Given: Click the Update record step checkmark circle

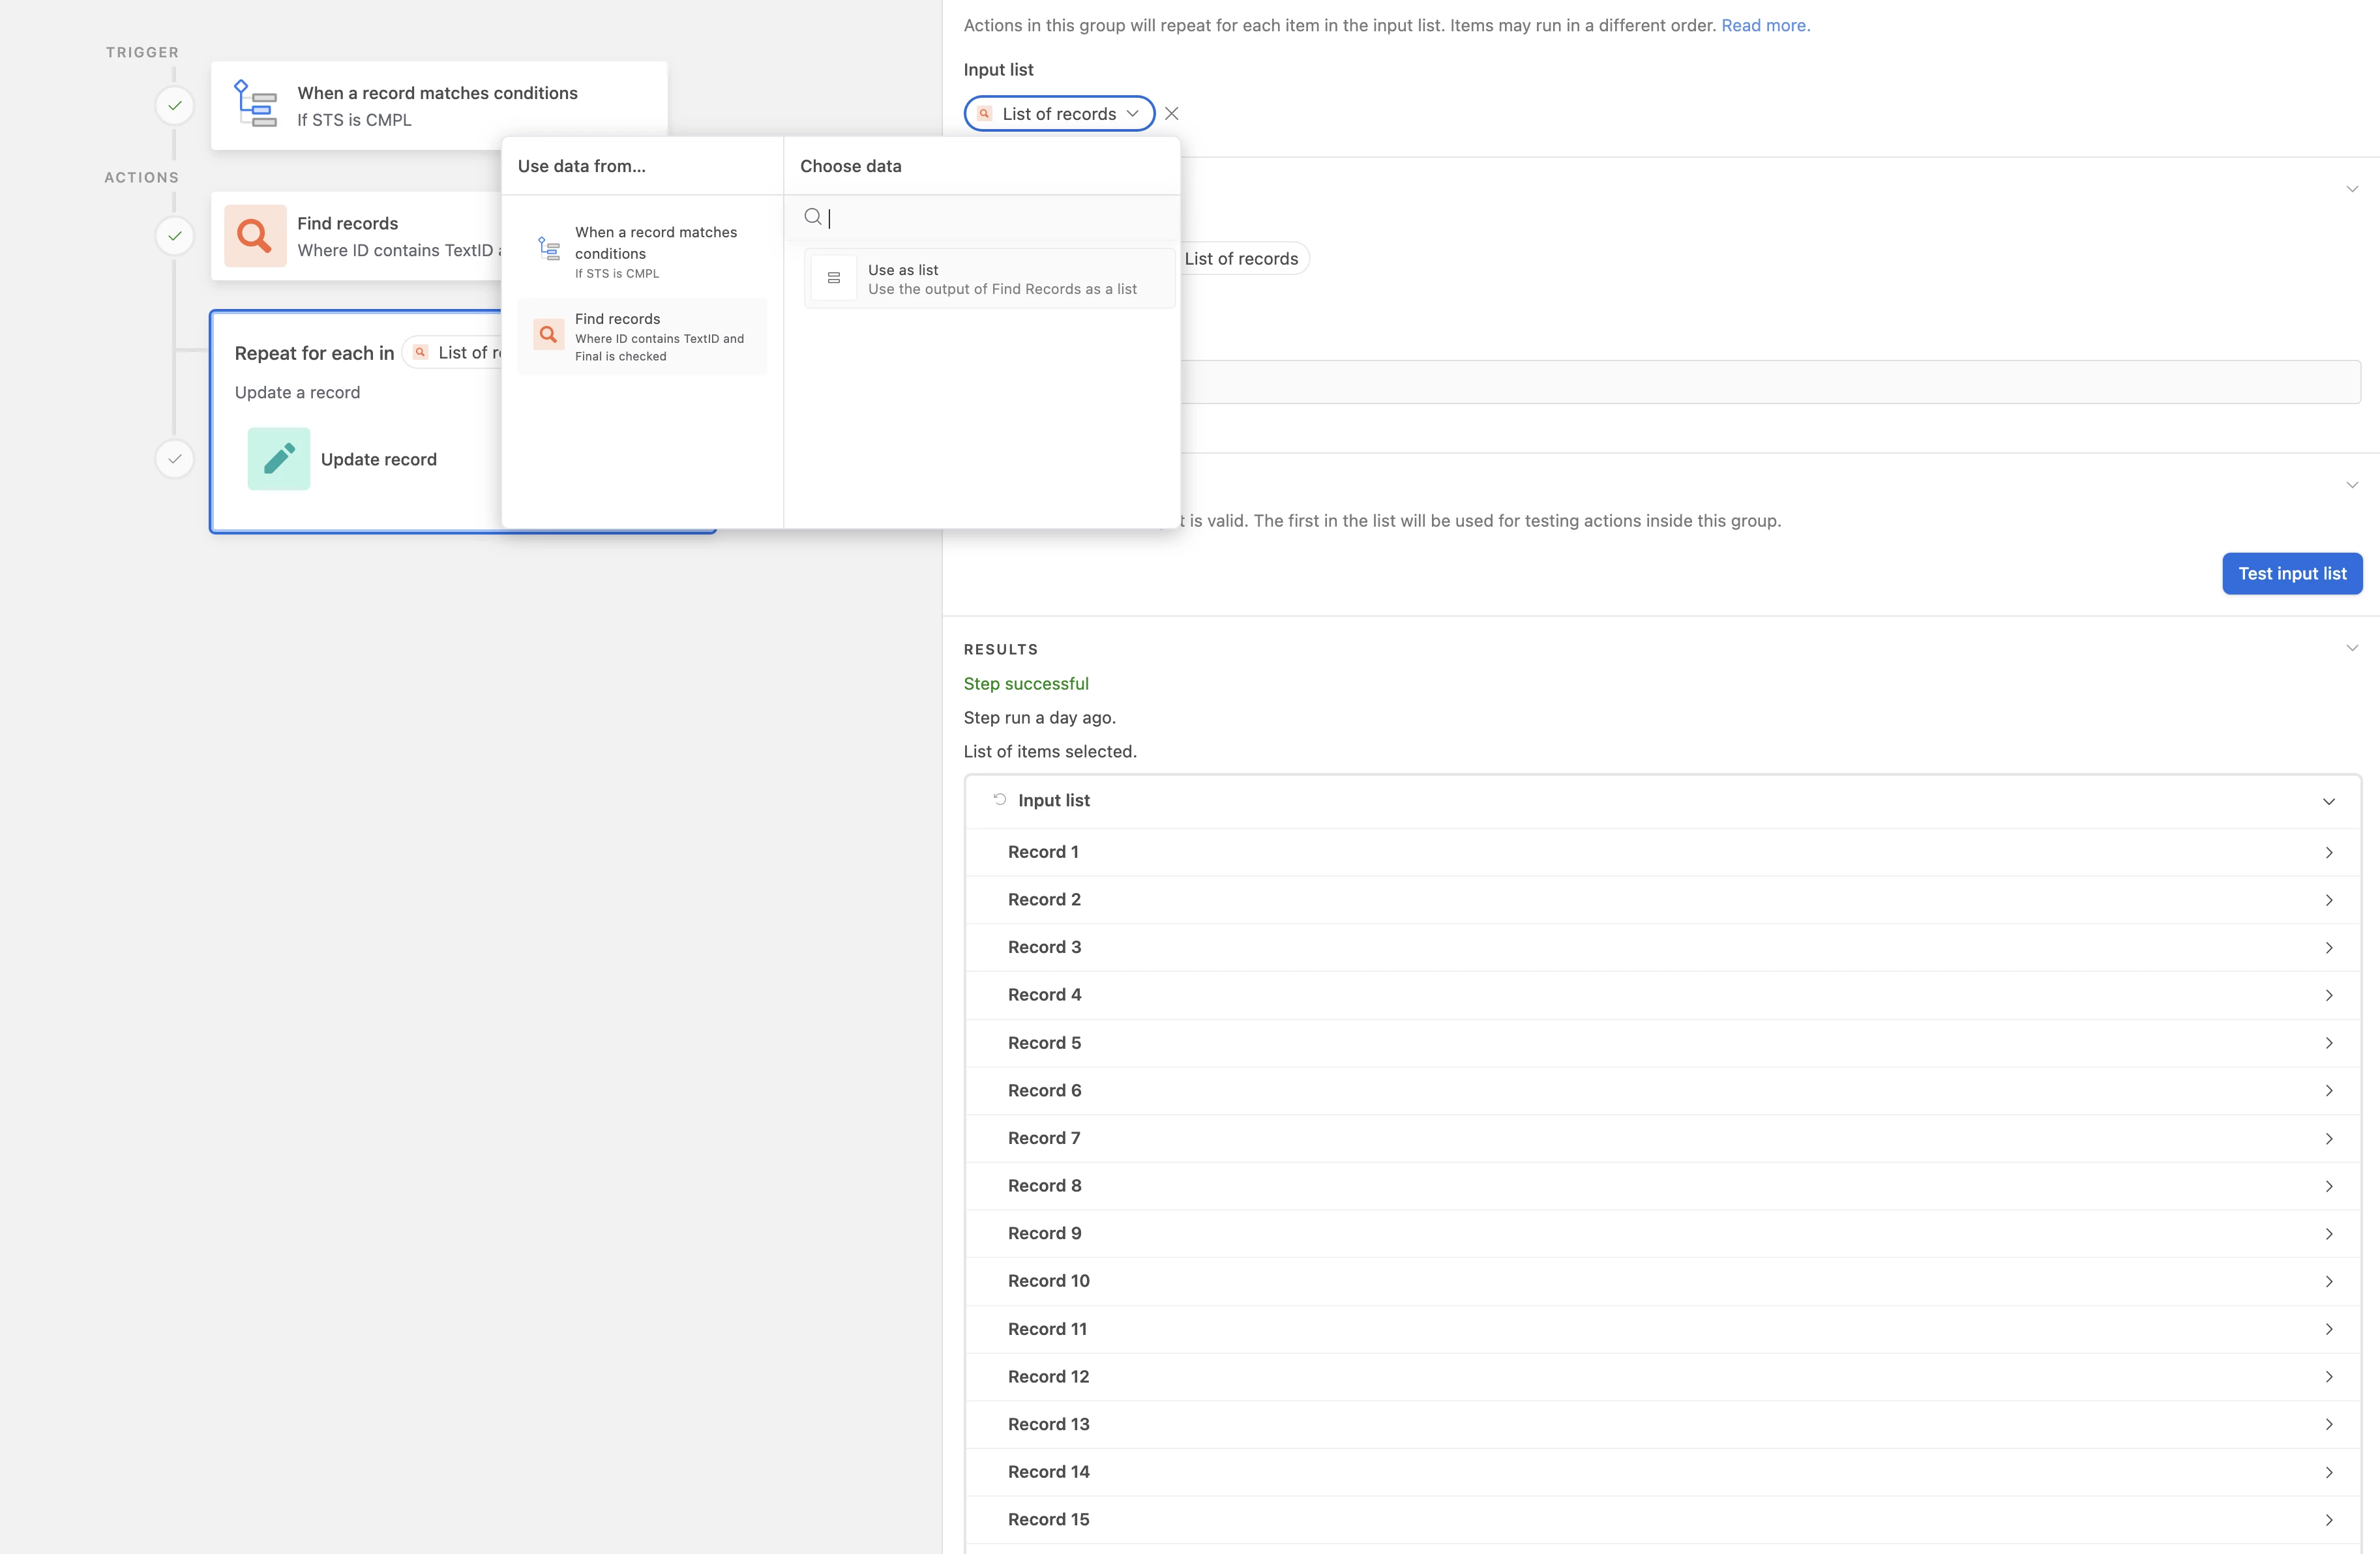Looking at the screenshot, I should click(x=175, y=459).
